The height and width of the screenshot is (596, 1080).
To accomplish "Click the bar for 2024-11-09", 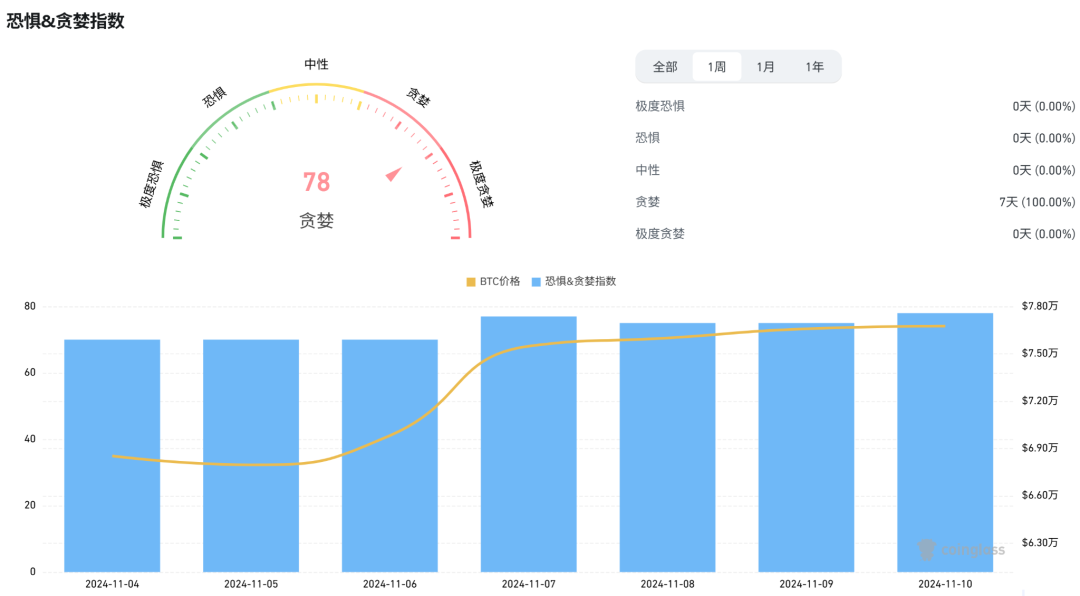I will coord(807,447).
